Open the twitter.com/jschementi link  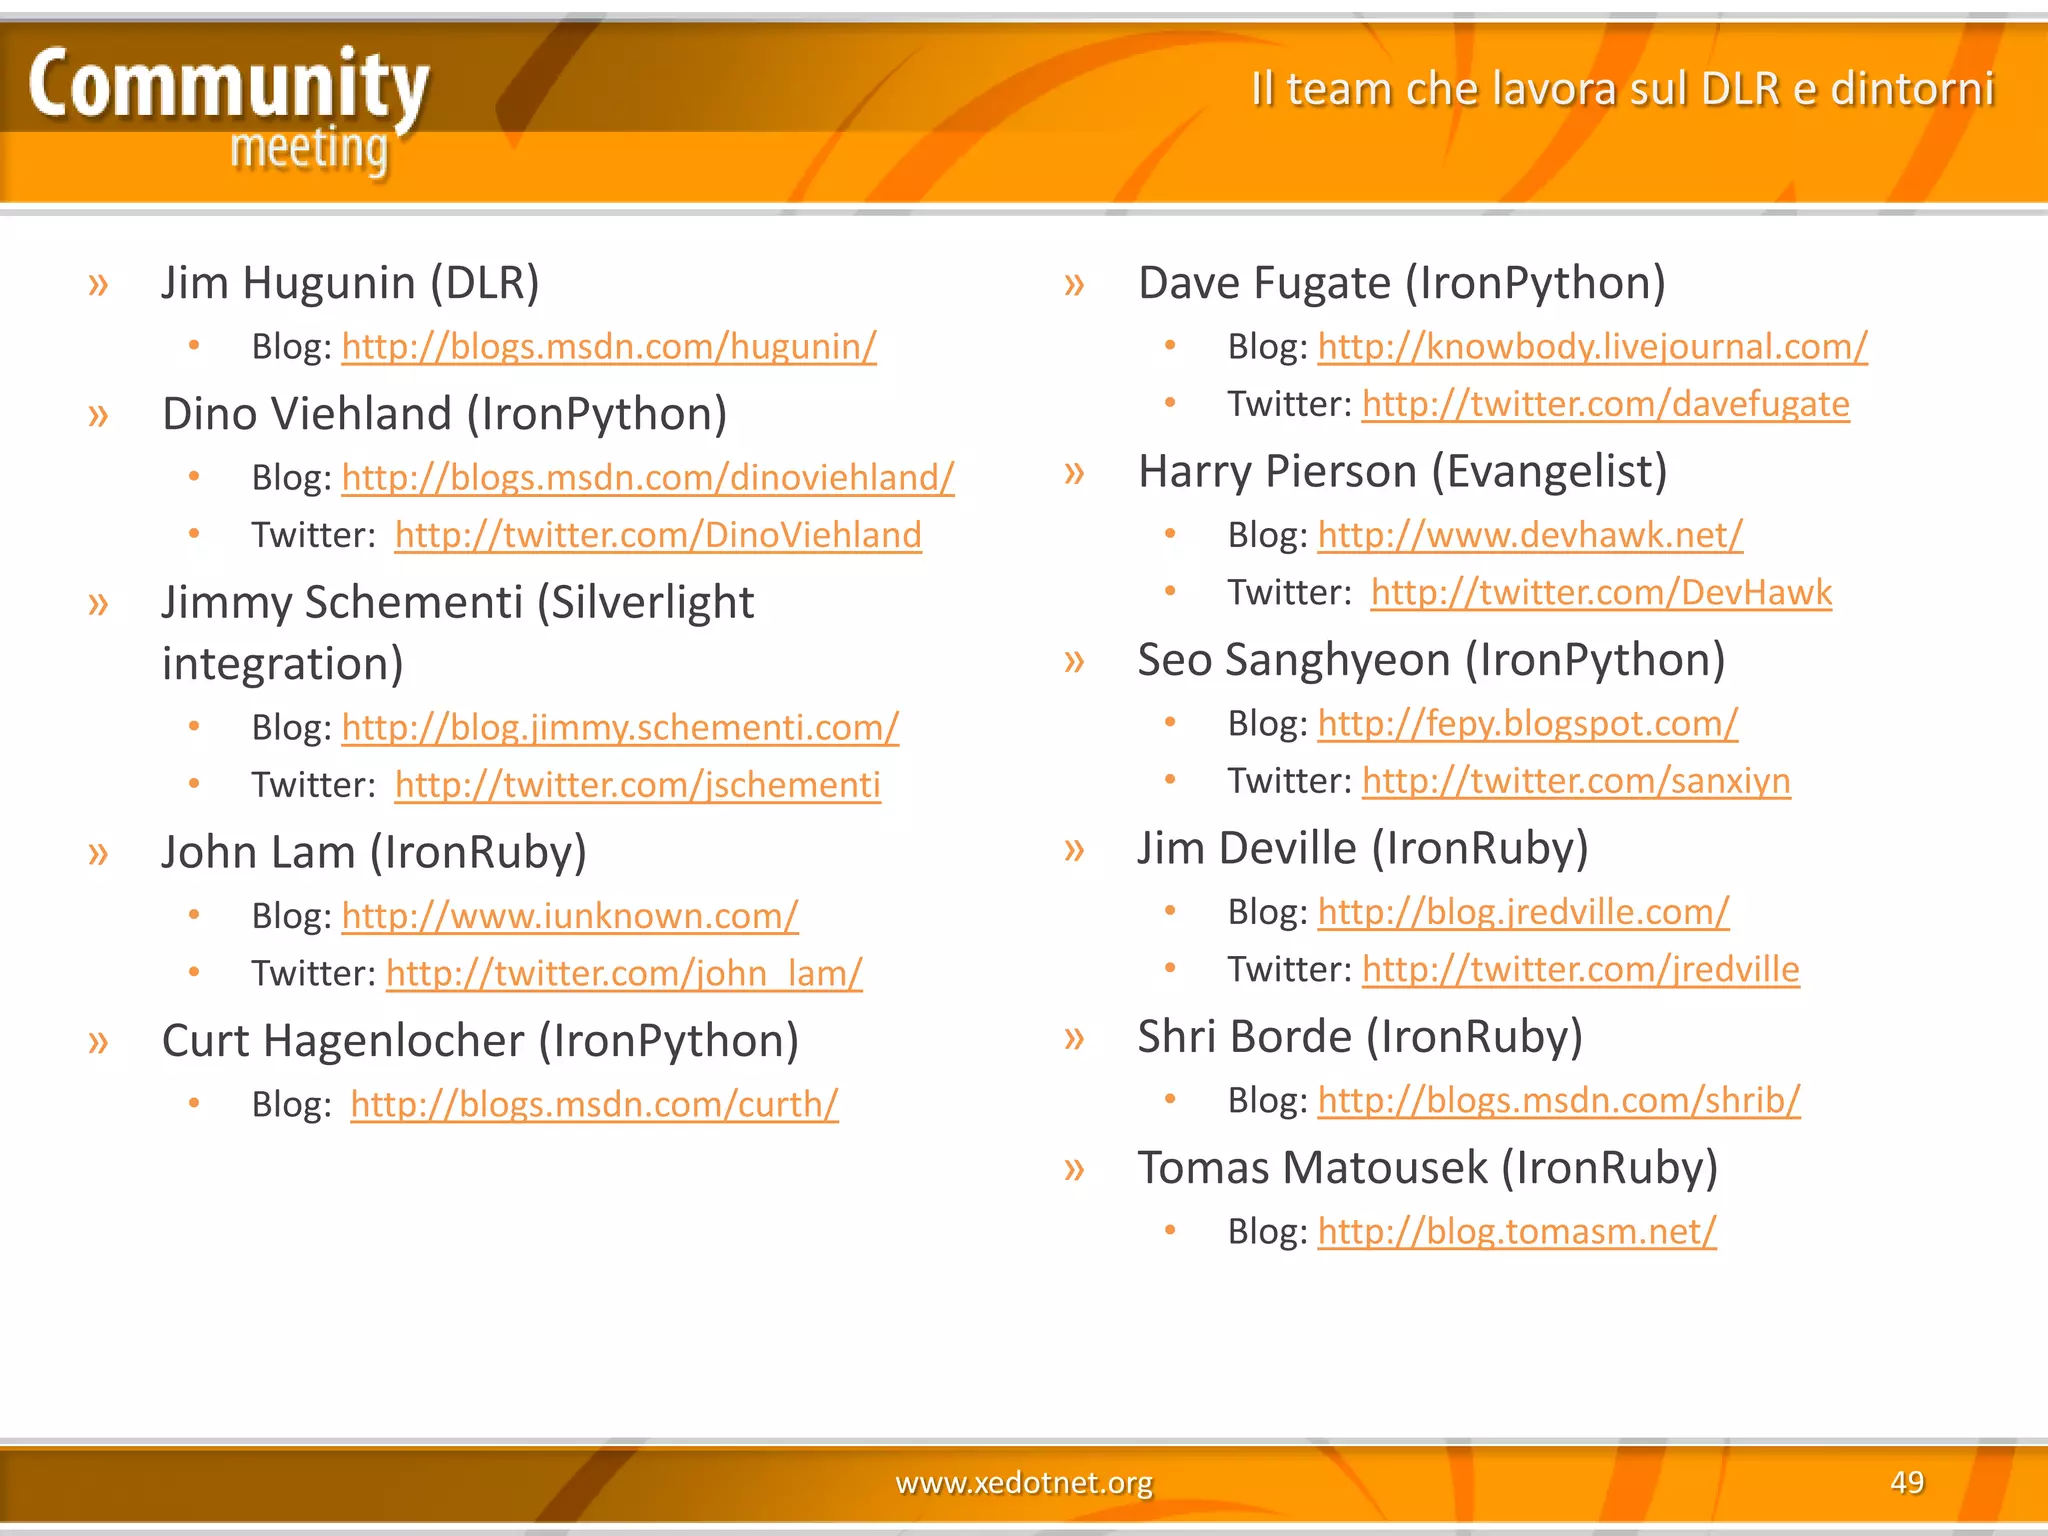click(638, 785)
